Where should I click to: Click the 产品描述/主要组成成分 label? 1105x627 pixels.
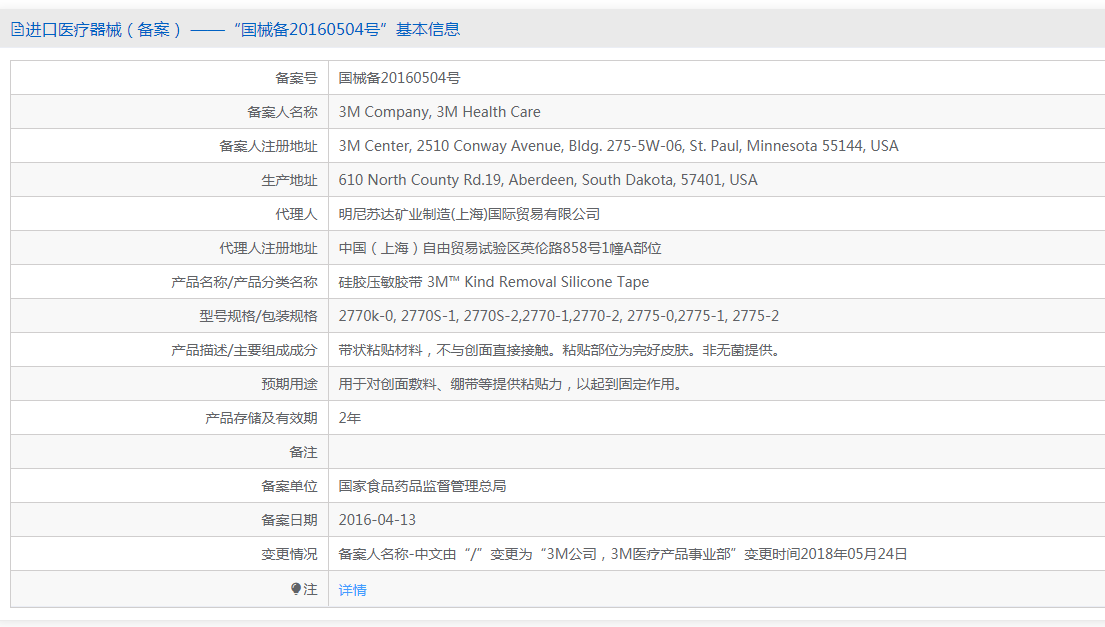[245, 350]
